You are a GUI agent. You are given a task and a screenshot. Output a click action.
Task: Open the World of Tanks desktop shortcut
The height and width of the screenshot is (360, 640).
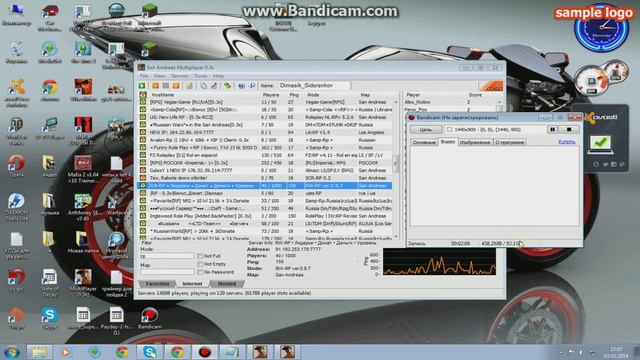[16, 131]
